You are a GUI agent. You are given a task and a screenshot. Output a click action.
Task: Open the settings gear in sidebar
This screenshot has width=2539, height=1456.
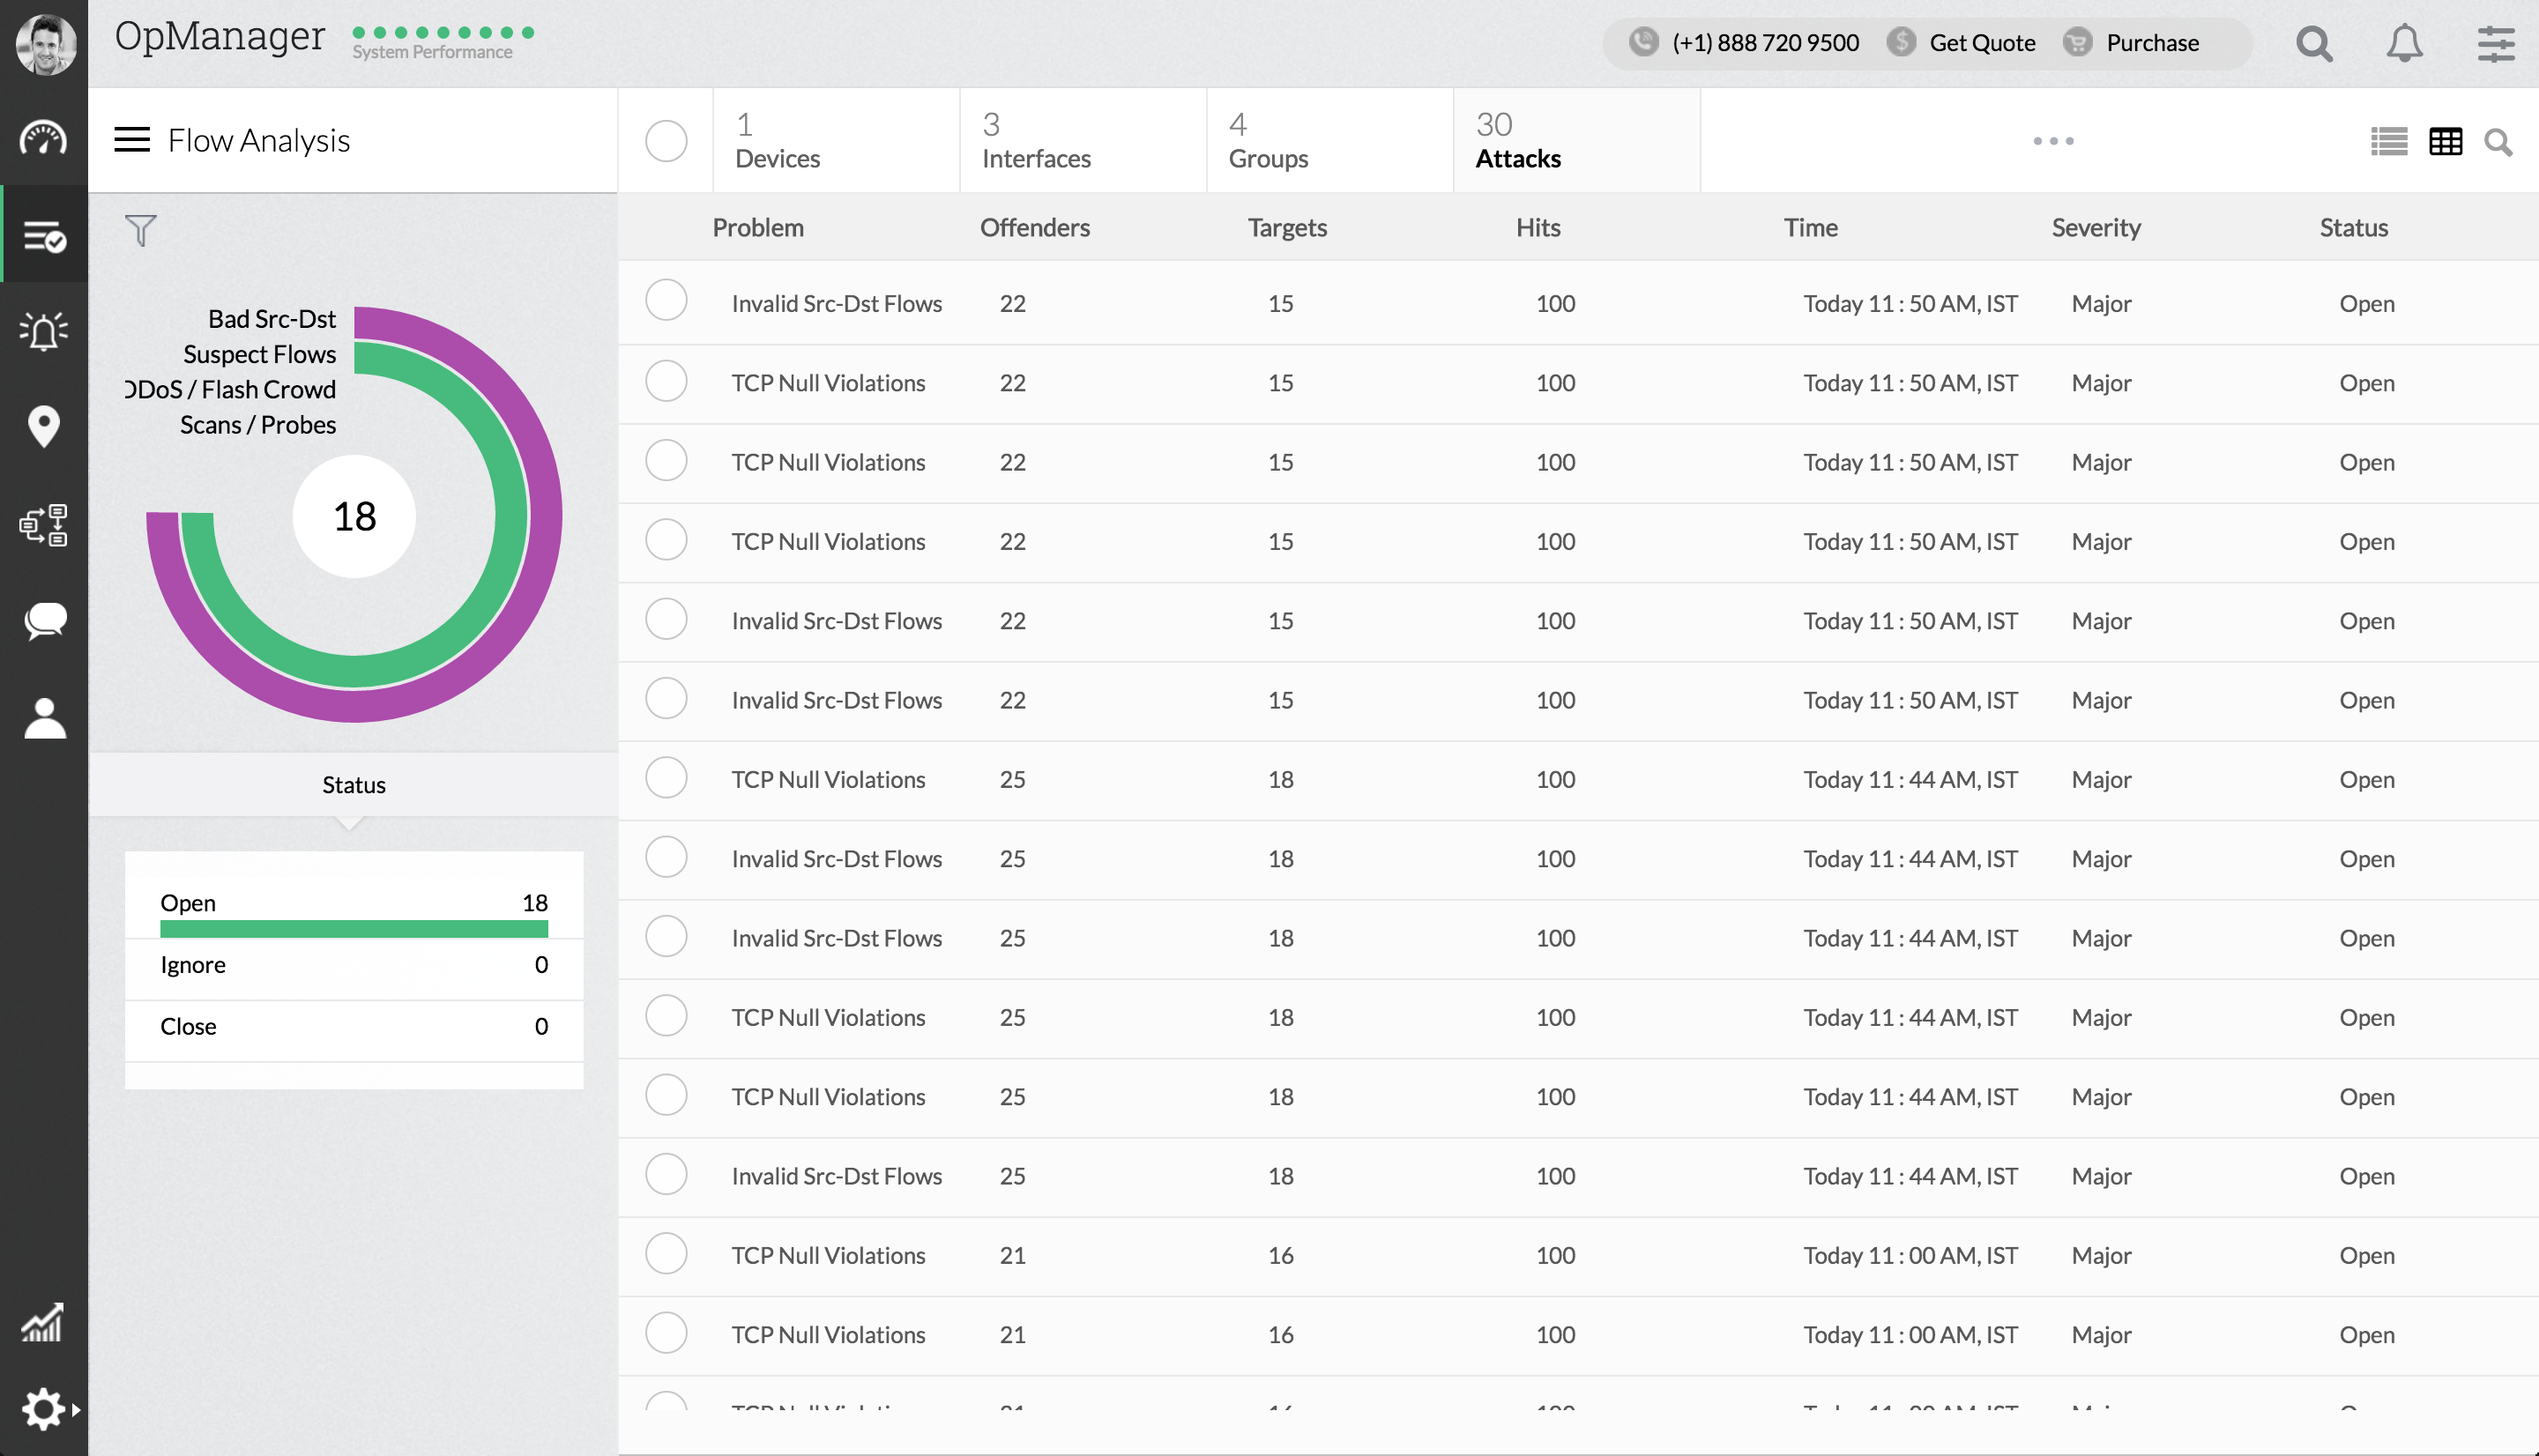(x=43, y=1408)
